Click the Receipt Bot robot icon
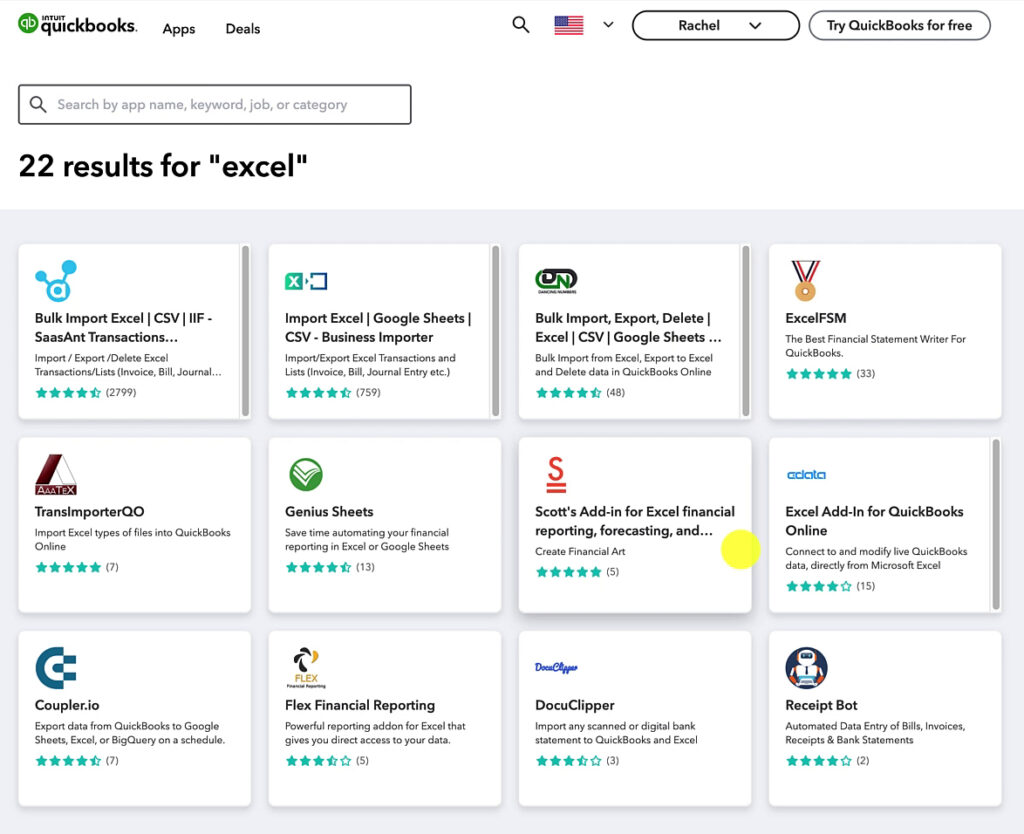Screen dimensions: 1024x834 pos(805,666)
